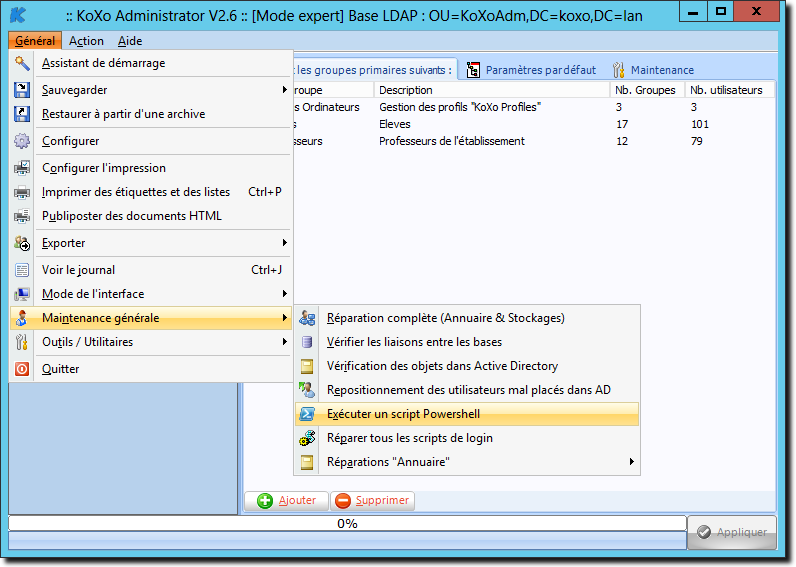Viewport: 796px width, 567px height.
Task: Click the value 17 in groups column
Action: click(622, 124)
